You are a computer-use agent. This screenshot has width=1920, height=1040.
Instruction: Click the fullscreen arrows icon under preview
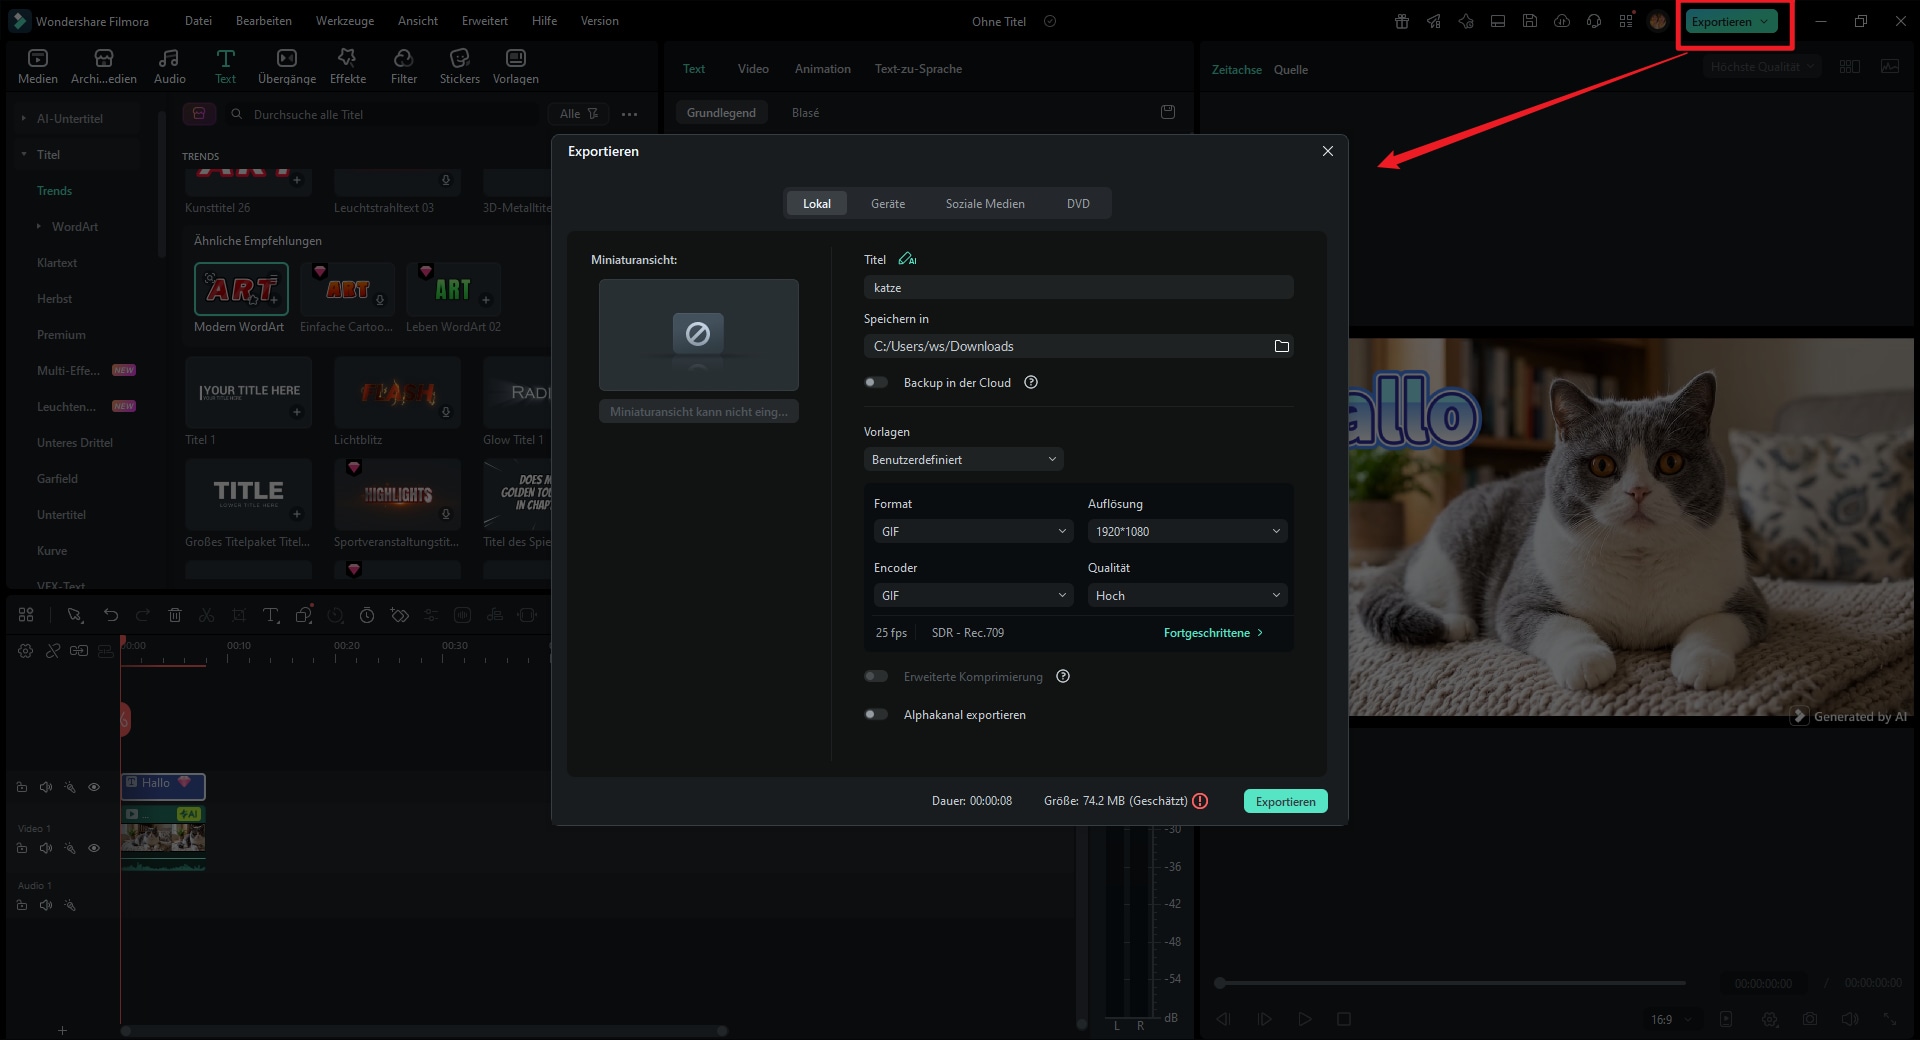(1890, 1019)
